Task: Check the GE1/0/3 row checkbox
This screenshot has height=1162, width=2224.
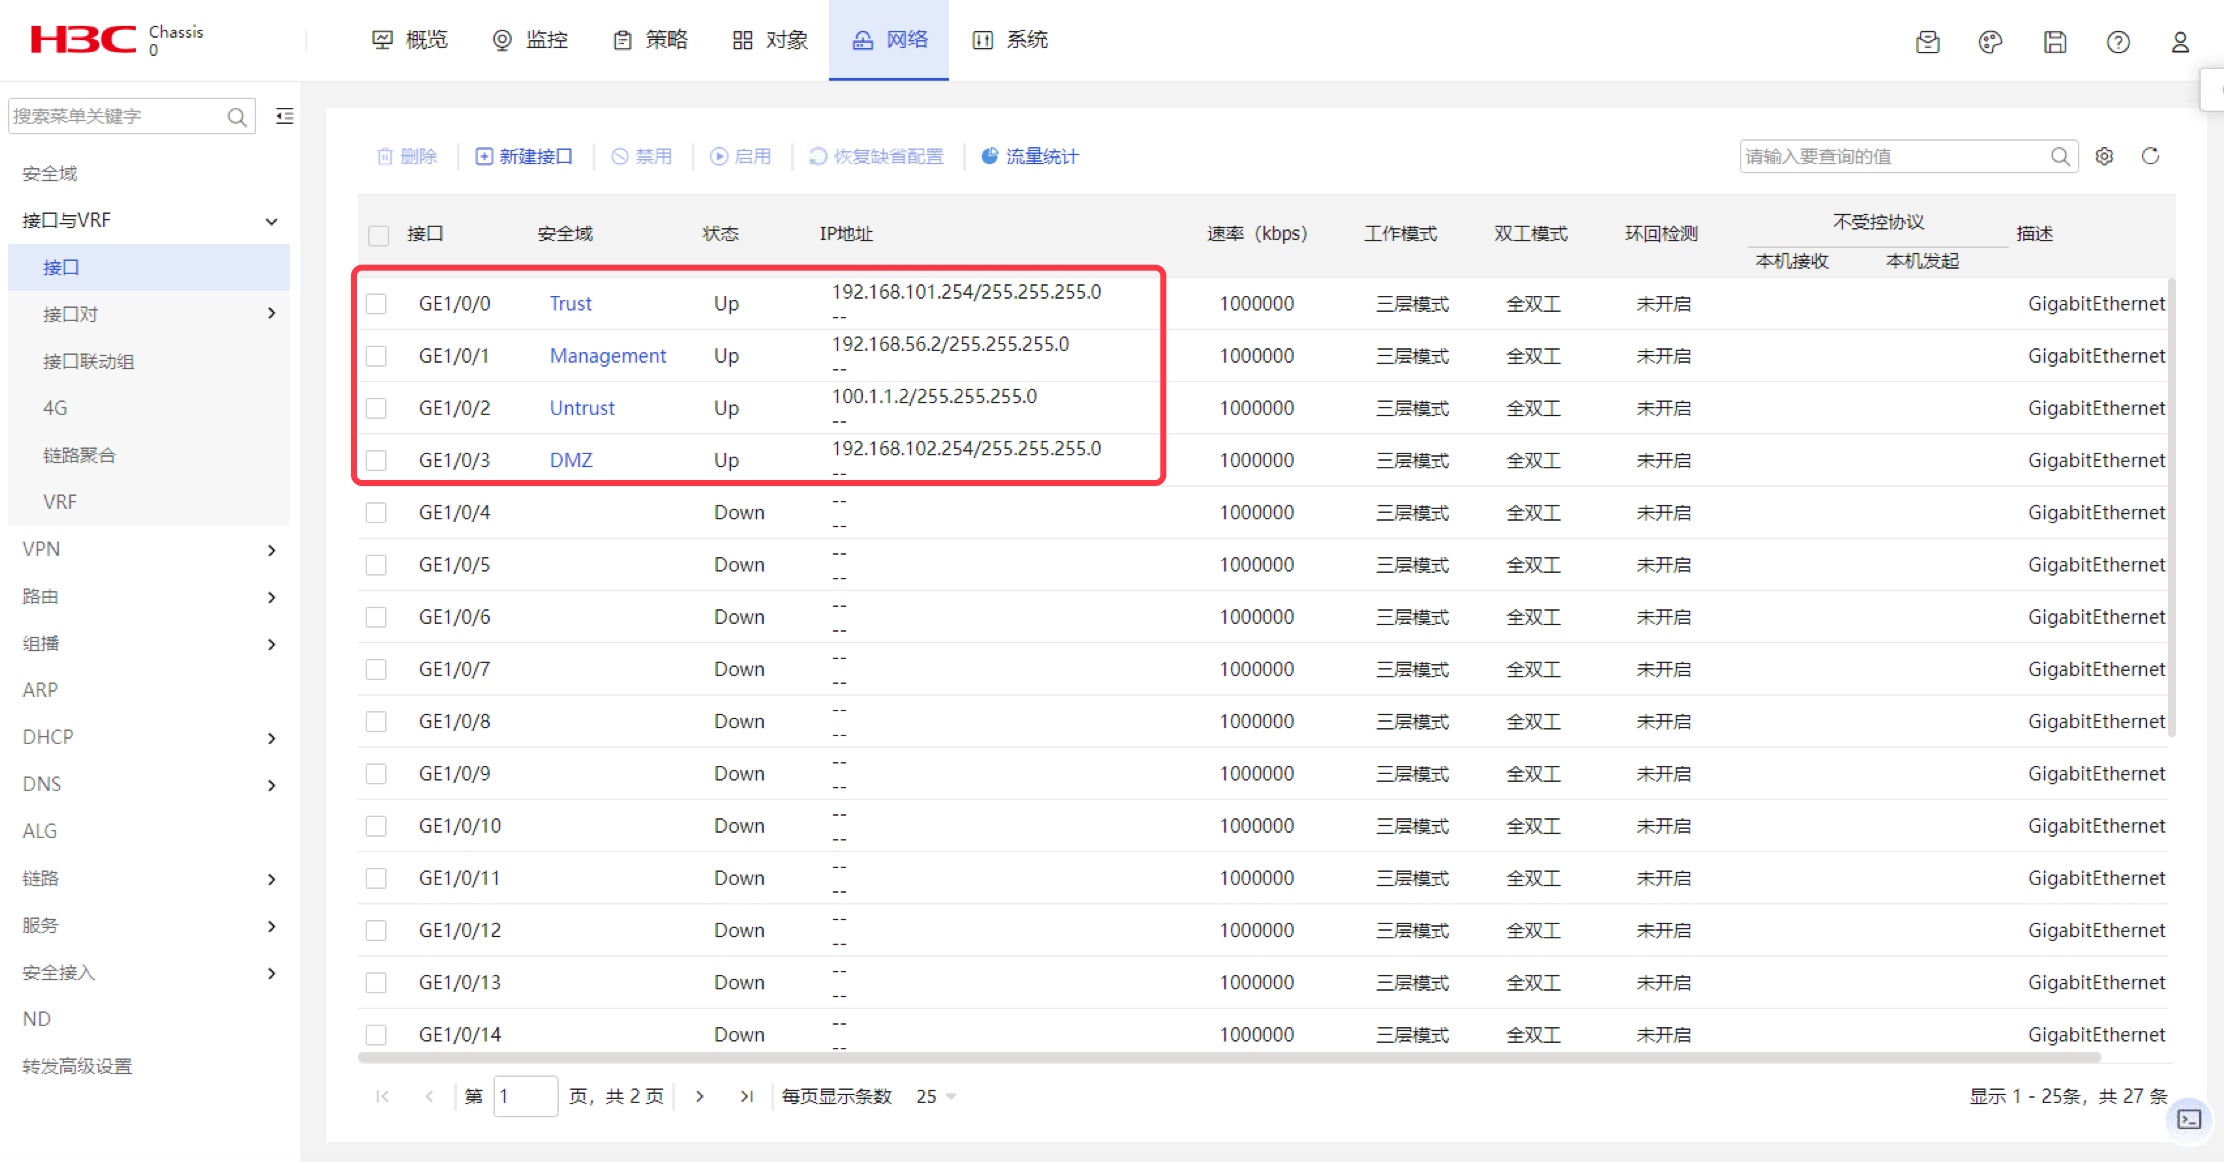Action: (376, 460)
